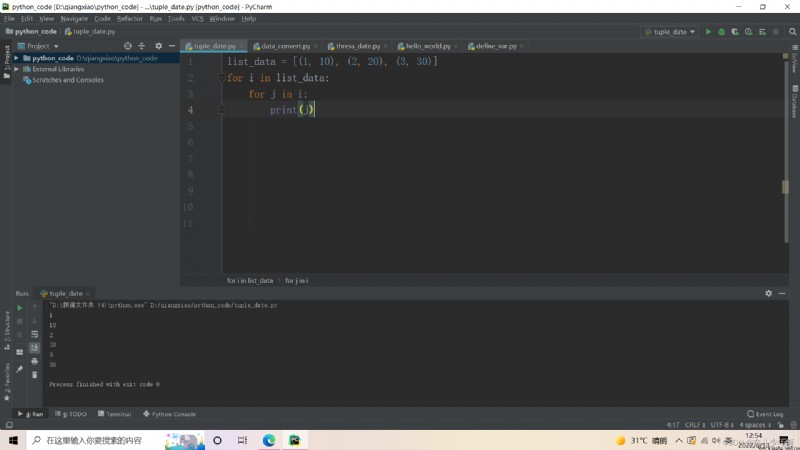Image resolution: width=800 pixels, height=450 pixels.
Task: Open the Database side tool window
Action: [x=794, y=102]
